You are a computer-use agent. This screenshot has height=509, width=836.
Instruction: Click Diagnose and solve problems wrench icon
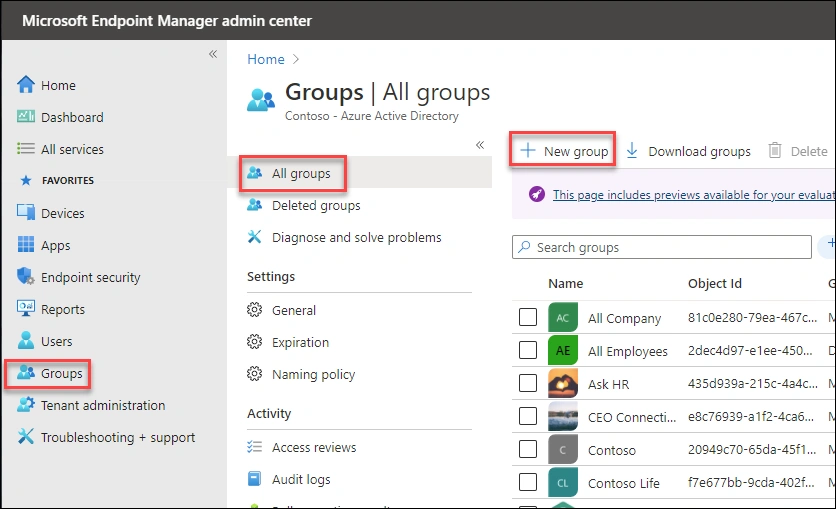(254, 237)
